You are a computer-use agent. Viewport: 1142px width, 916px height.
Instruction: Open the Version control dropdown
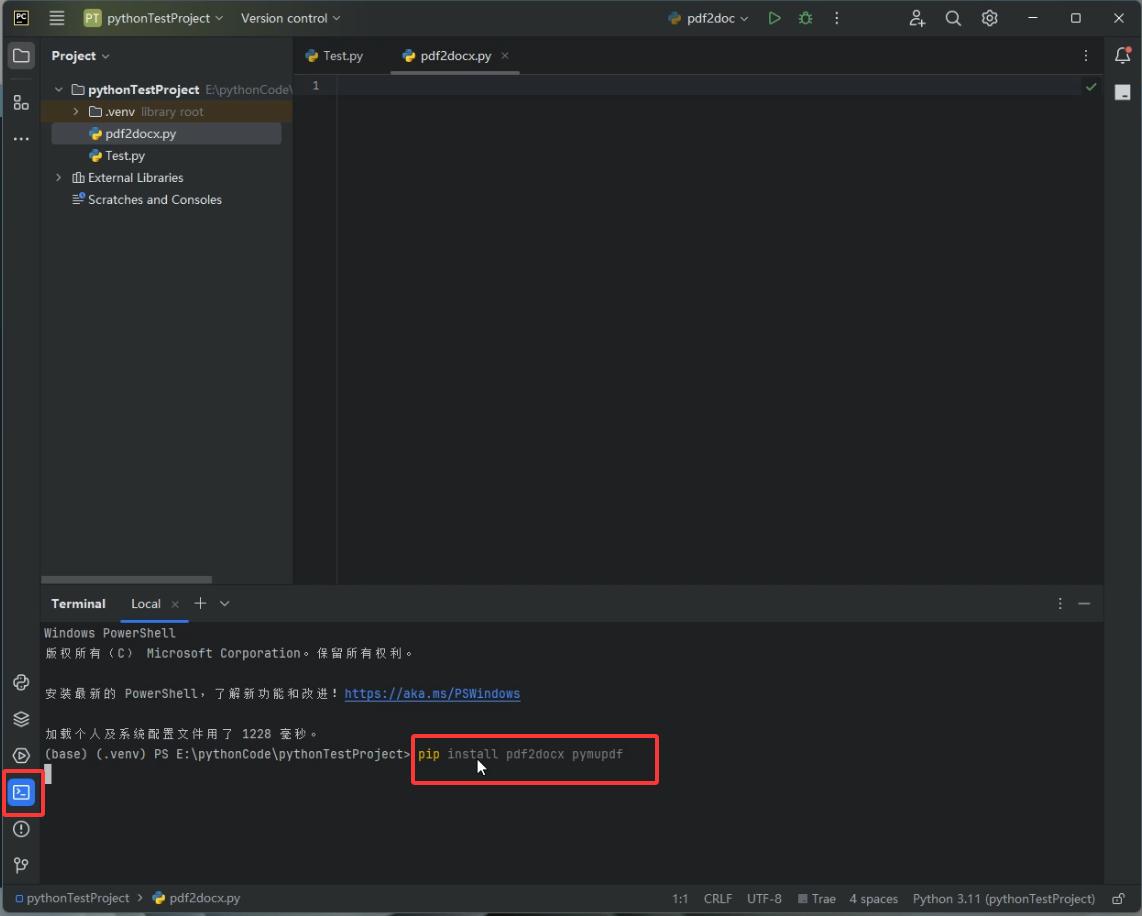[x=290, y=18]
